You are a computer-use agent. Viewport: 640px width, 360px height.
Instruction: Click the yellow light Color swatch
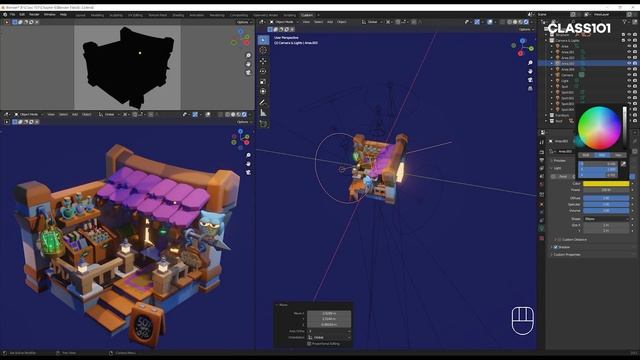point(606,184)
